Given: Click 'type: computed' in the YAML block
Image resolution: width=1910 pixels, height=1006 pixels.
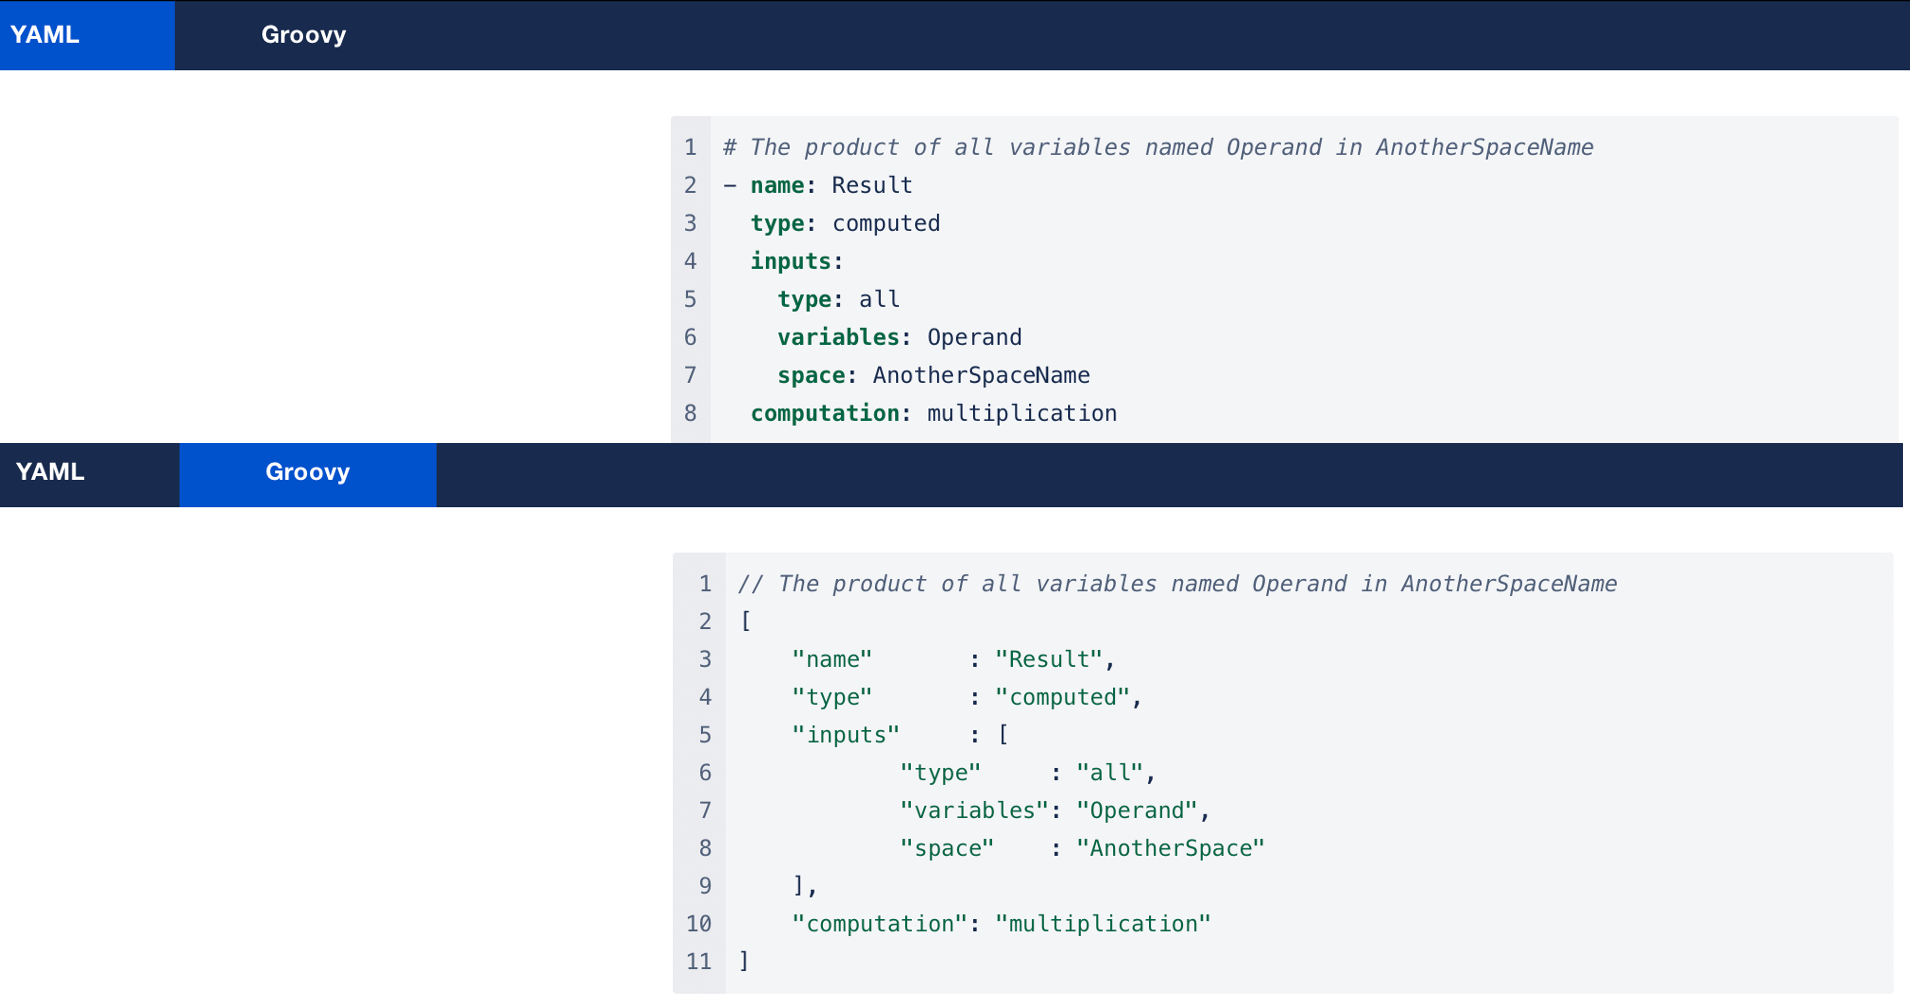Looking at the screenshot, I should coord(845,223).
